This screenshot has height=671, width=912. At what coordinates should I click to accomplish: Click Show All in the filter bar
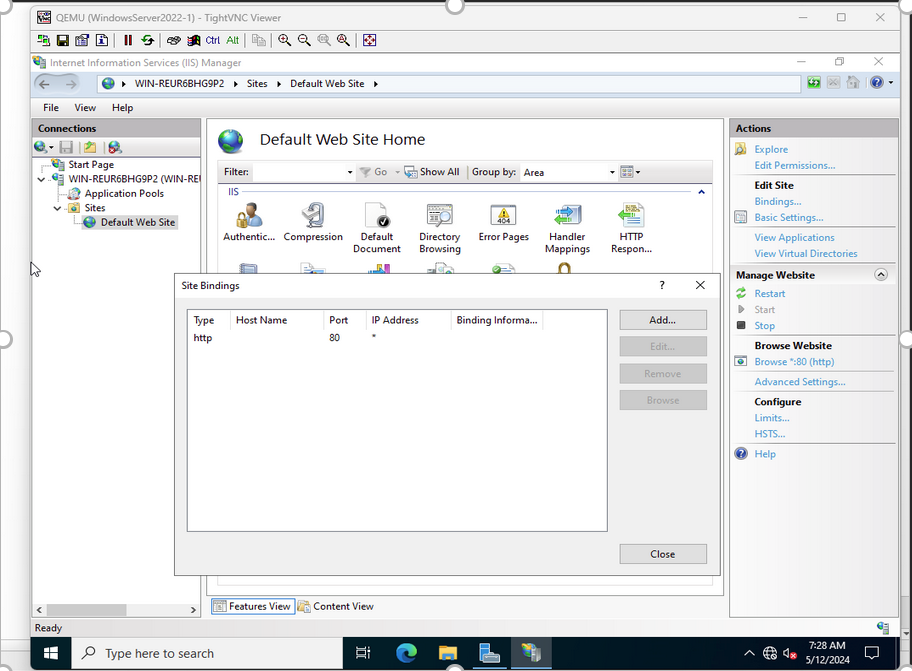(x=432, y=172)
